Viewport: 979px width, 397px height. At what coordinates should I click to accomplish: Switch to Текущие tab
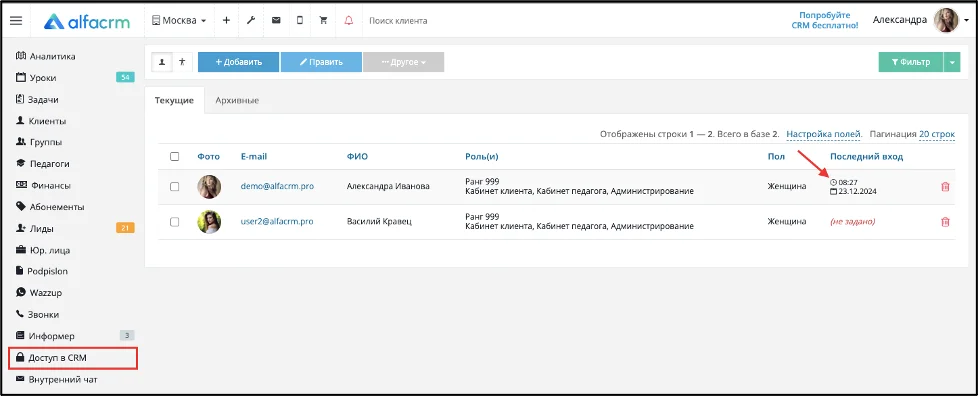174,100
